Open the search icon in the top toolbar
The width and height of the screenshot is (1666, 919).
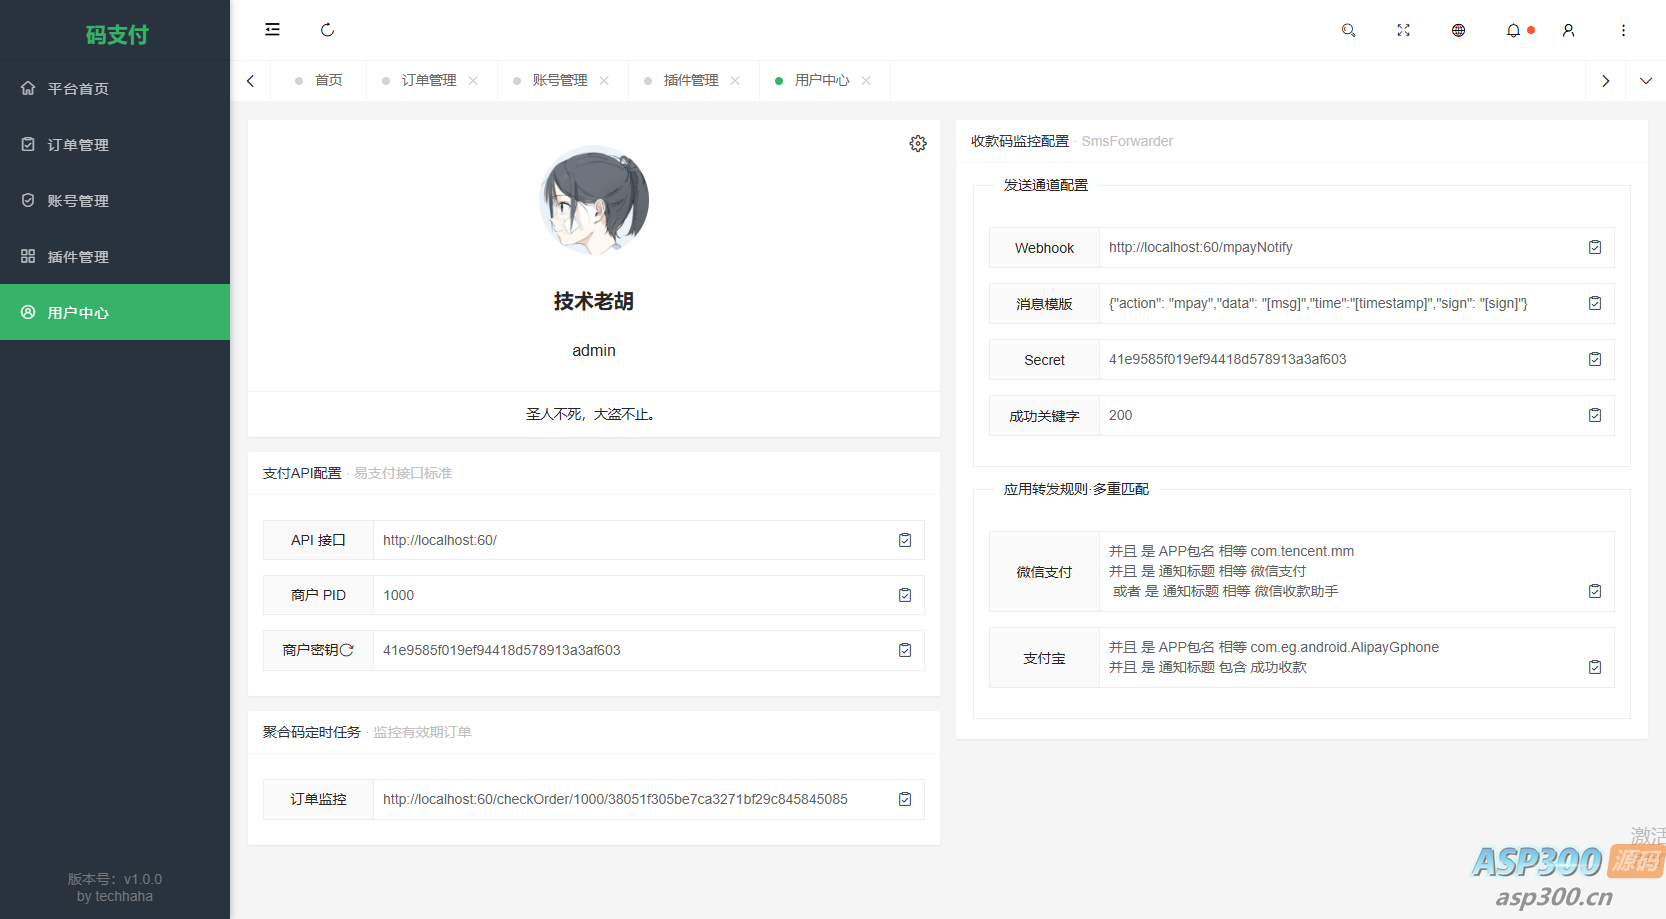tap(1348, 30)
